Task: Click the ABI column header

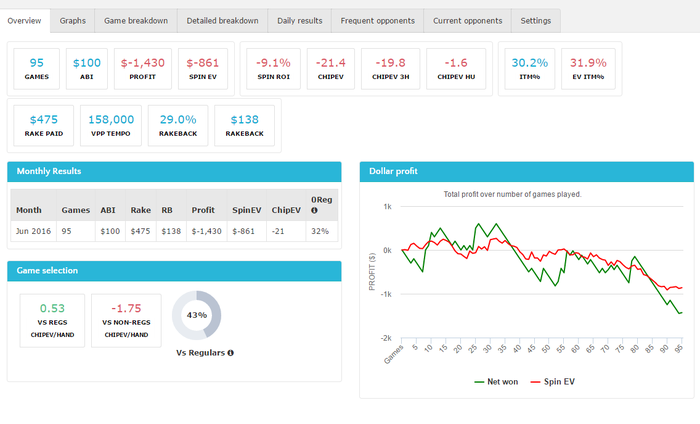Action: [x=110, y=205]
